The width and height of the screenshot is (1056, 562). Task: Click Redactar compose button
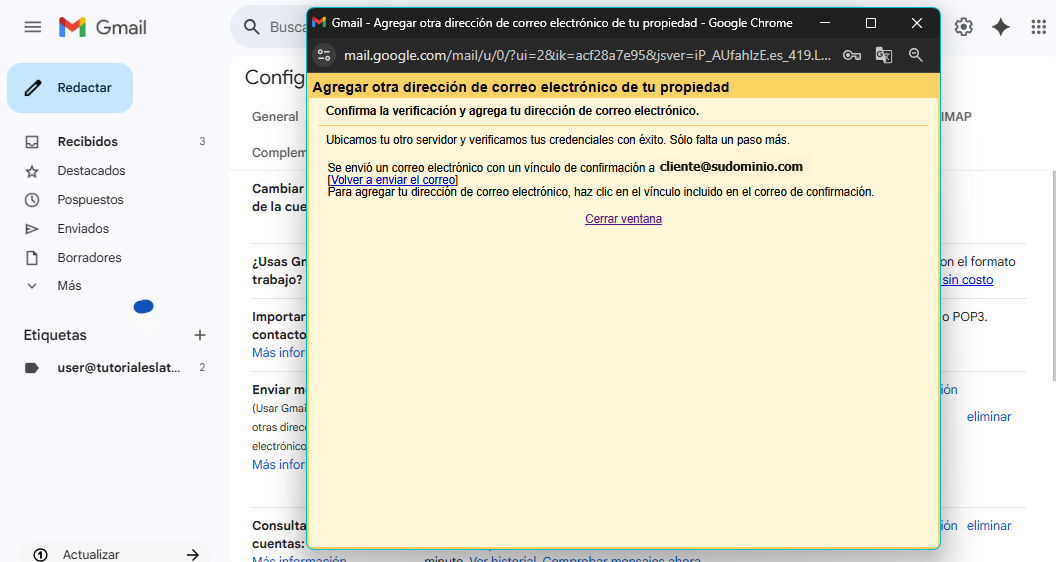(x=70, y=88)
